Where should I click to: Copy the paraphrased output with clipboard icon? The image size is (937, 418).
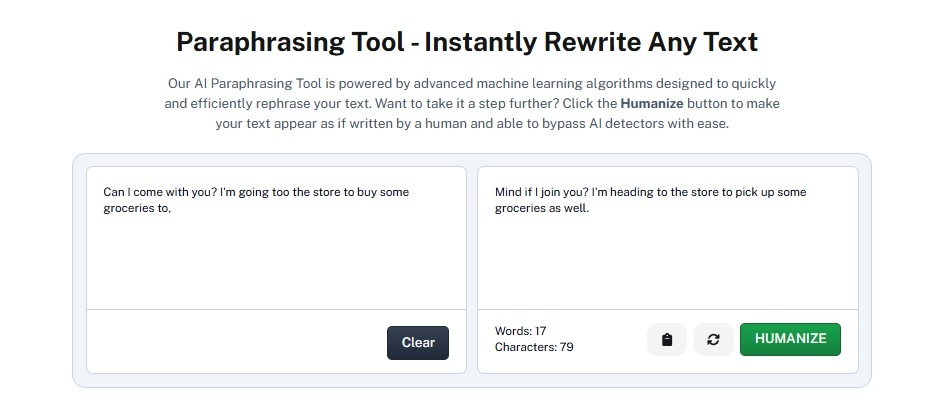pos(667,340)
